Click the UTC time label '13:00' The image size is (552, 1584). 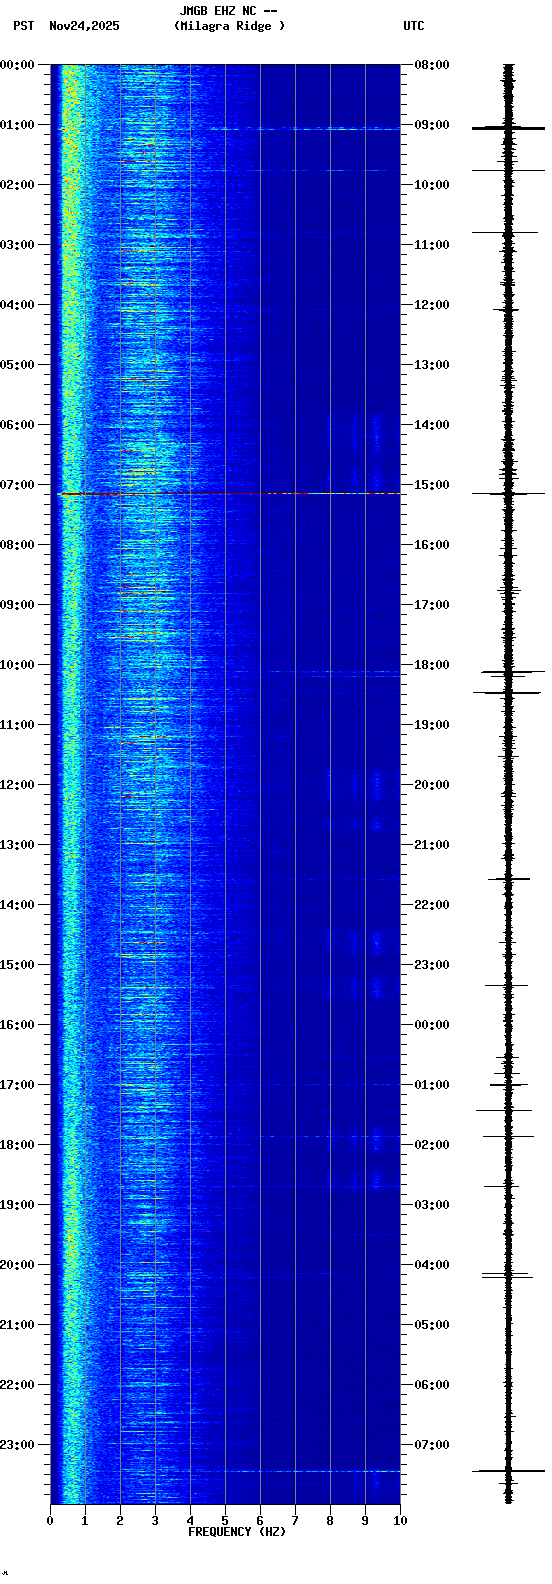pos(432,365)
